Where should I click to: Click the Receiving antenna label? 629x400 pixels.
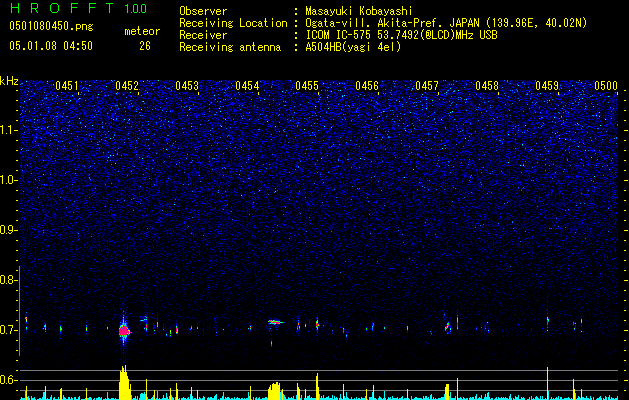click(x=230, y=47)
